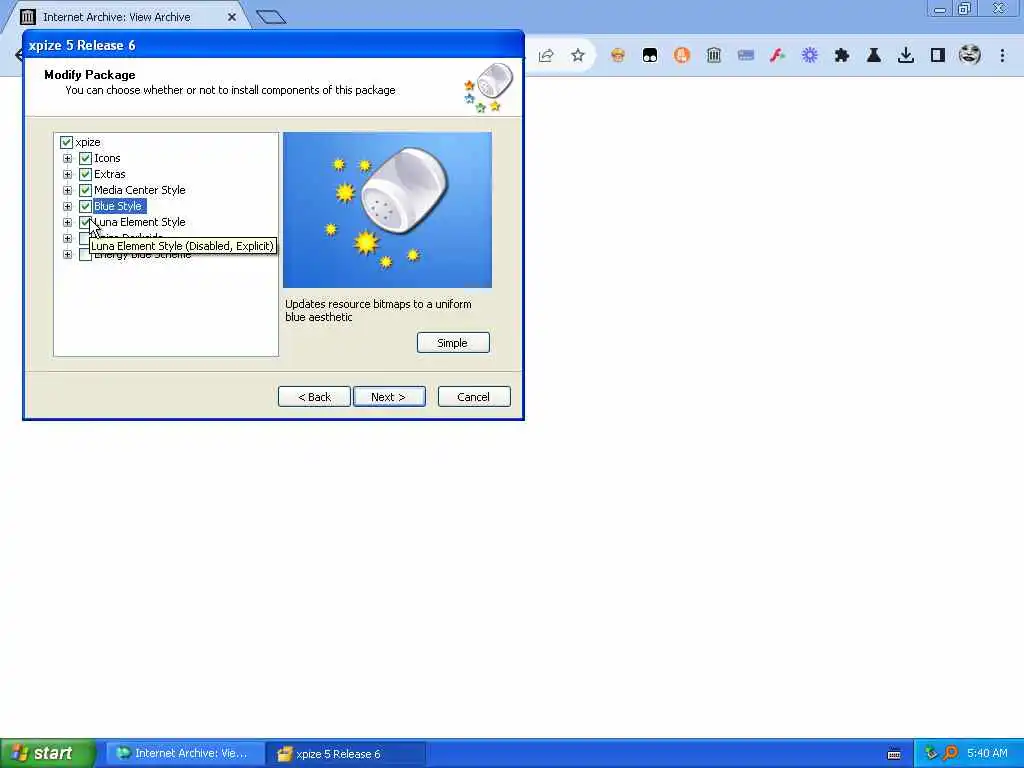The width and height of the screenshot is (1024, 768).
Task: Click the taskbar clock showing 5:40 AM
Action: pyautogui.click(x=987, y=753)
